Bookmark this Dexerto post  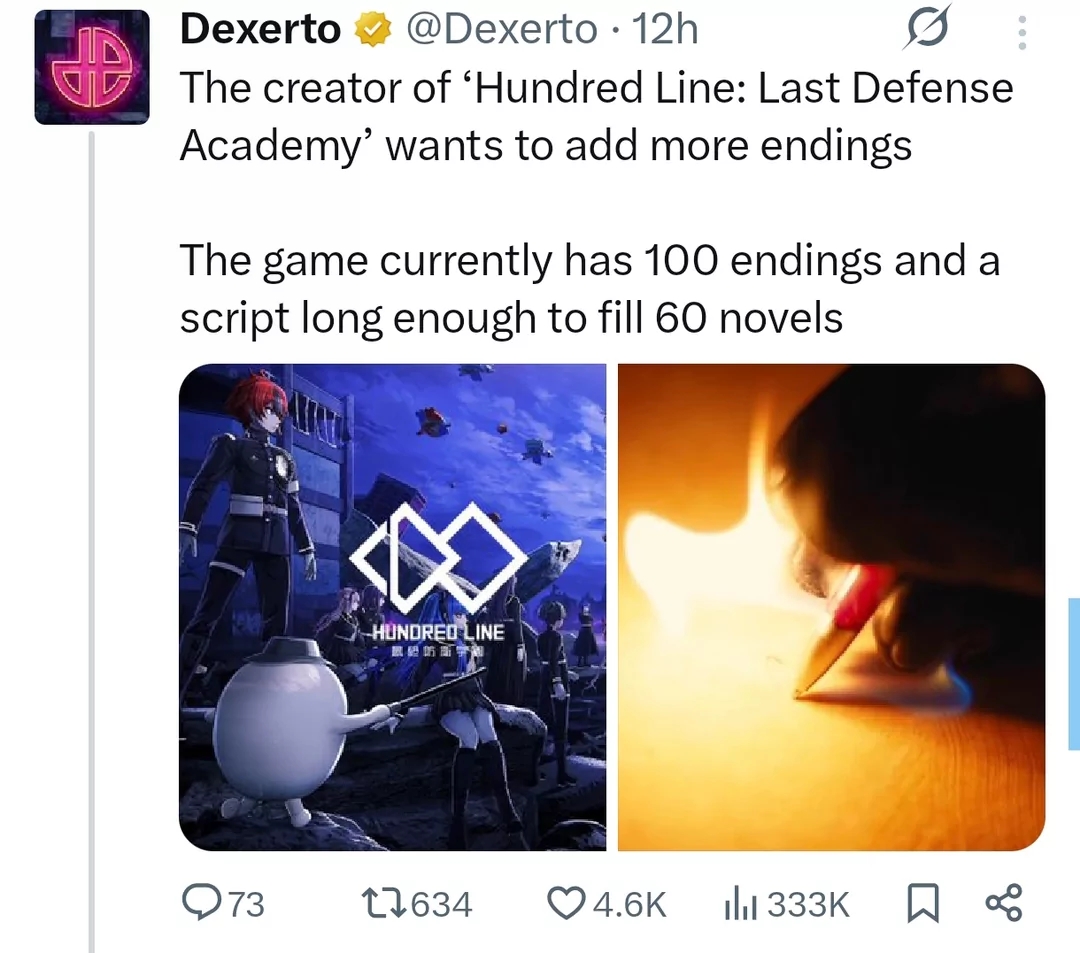pos(922,903)
